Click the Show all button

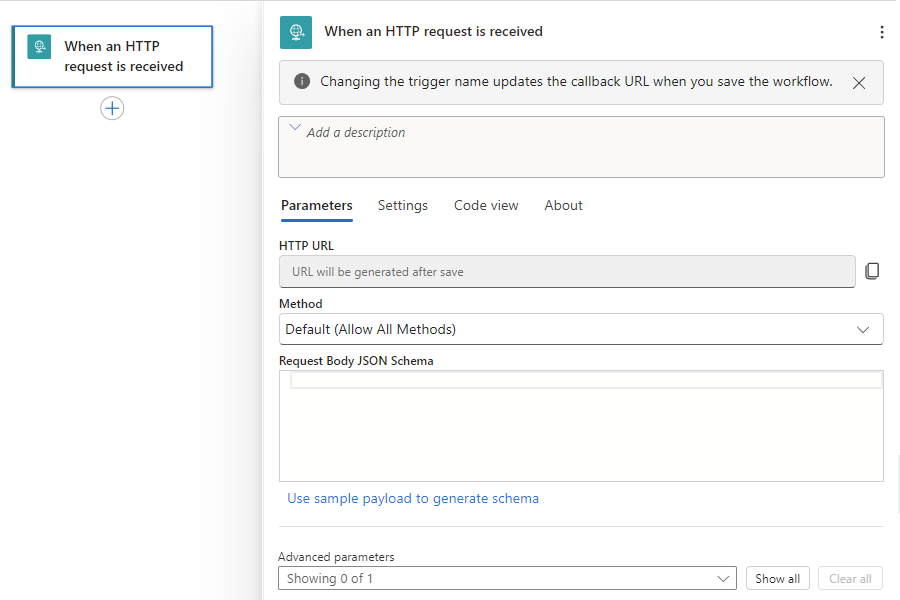pyautogui.click(x=777, y=578)
